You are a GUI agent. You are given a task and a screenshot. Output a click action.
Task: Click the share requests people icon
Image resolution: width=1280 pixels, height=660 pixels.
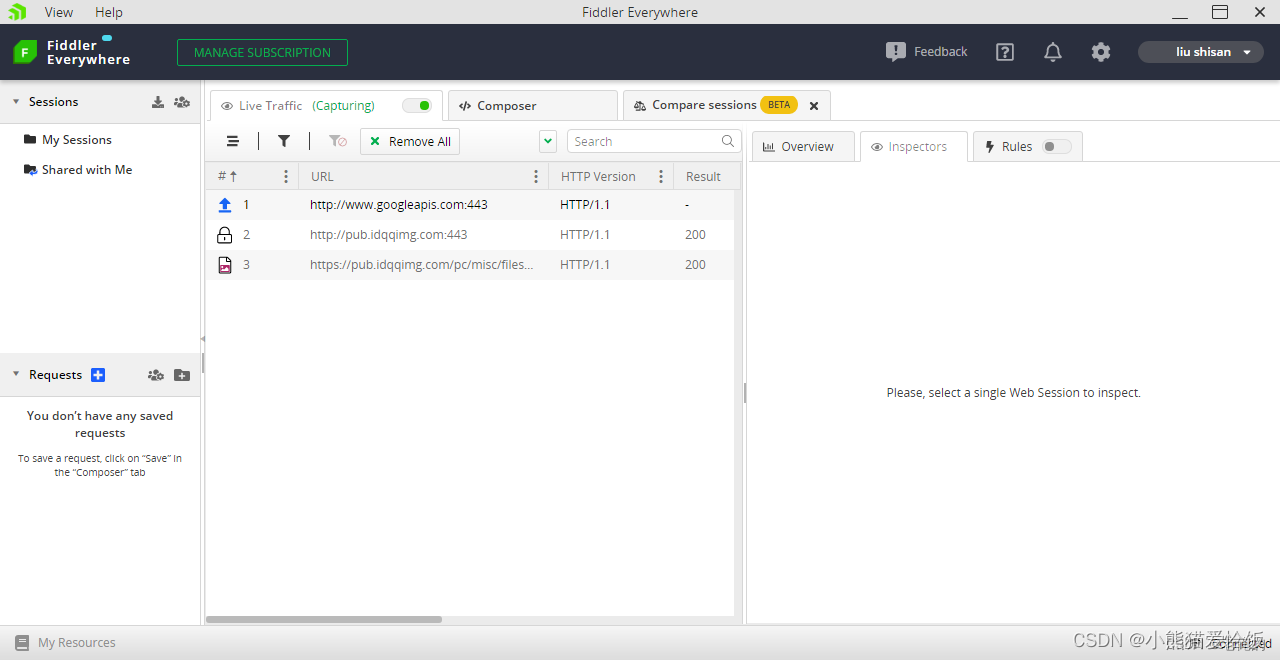point(156,375)
